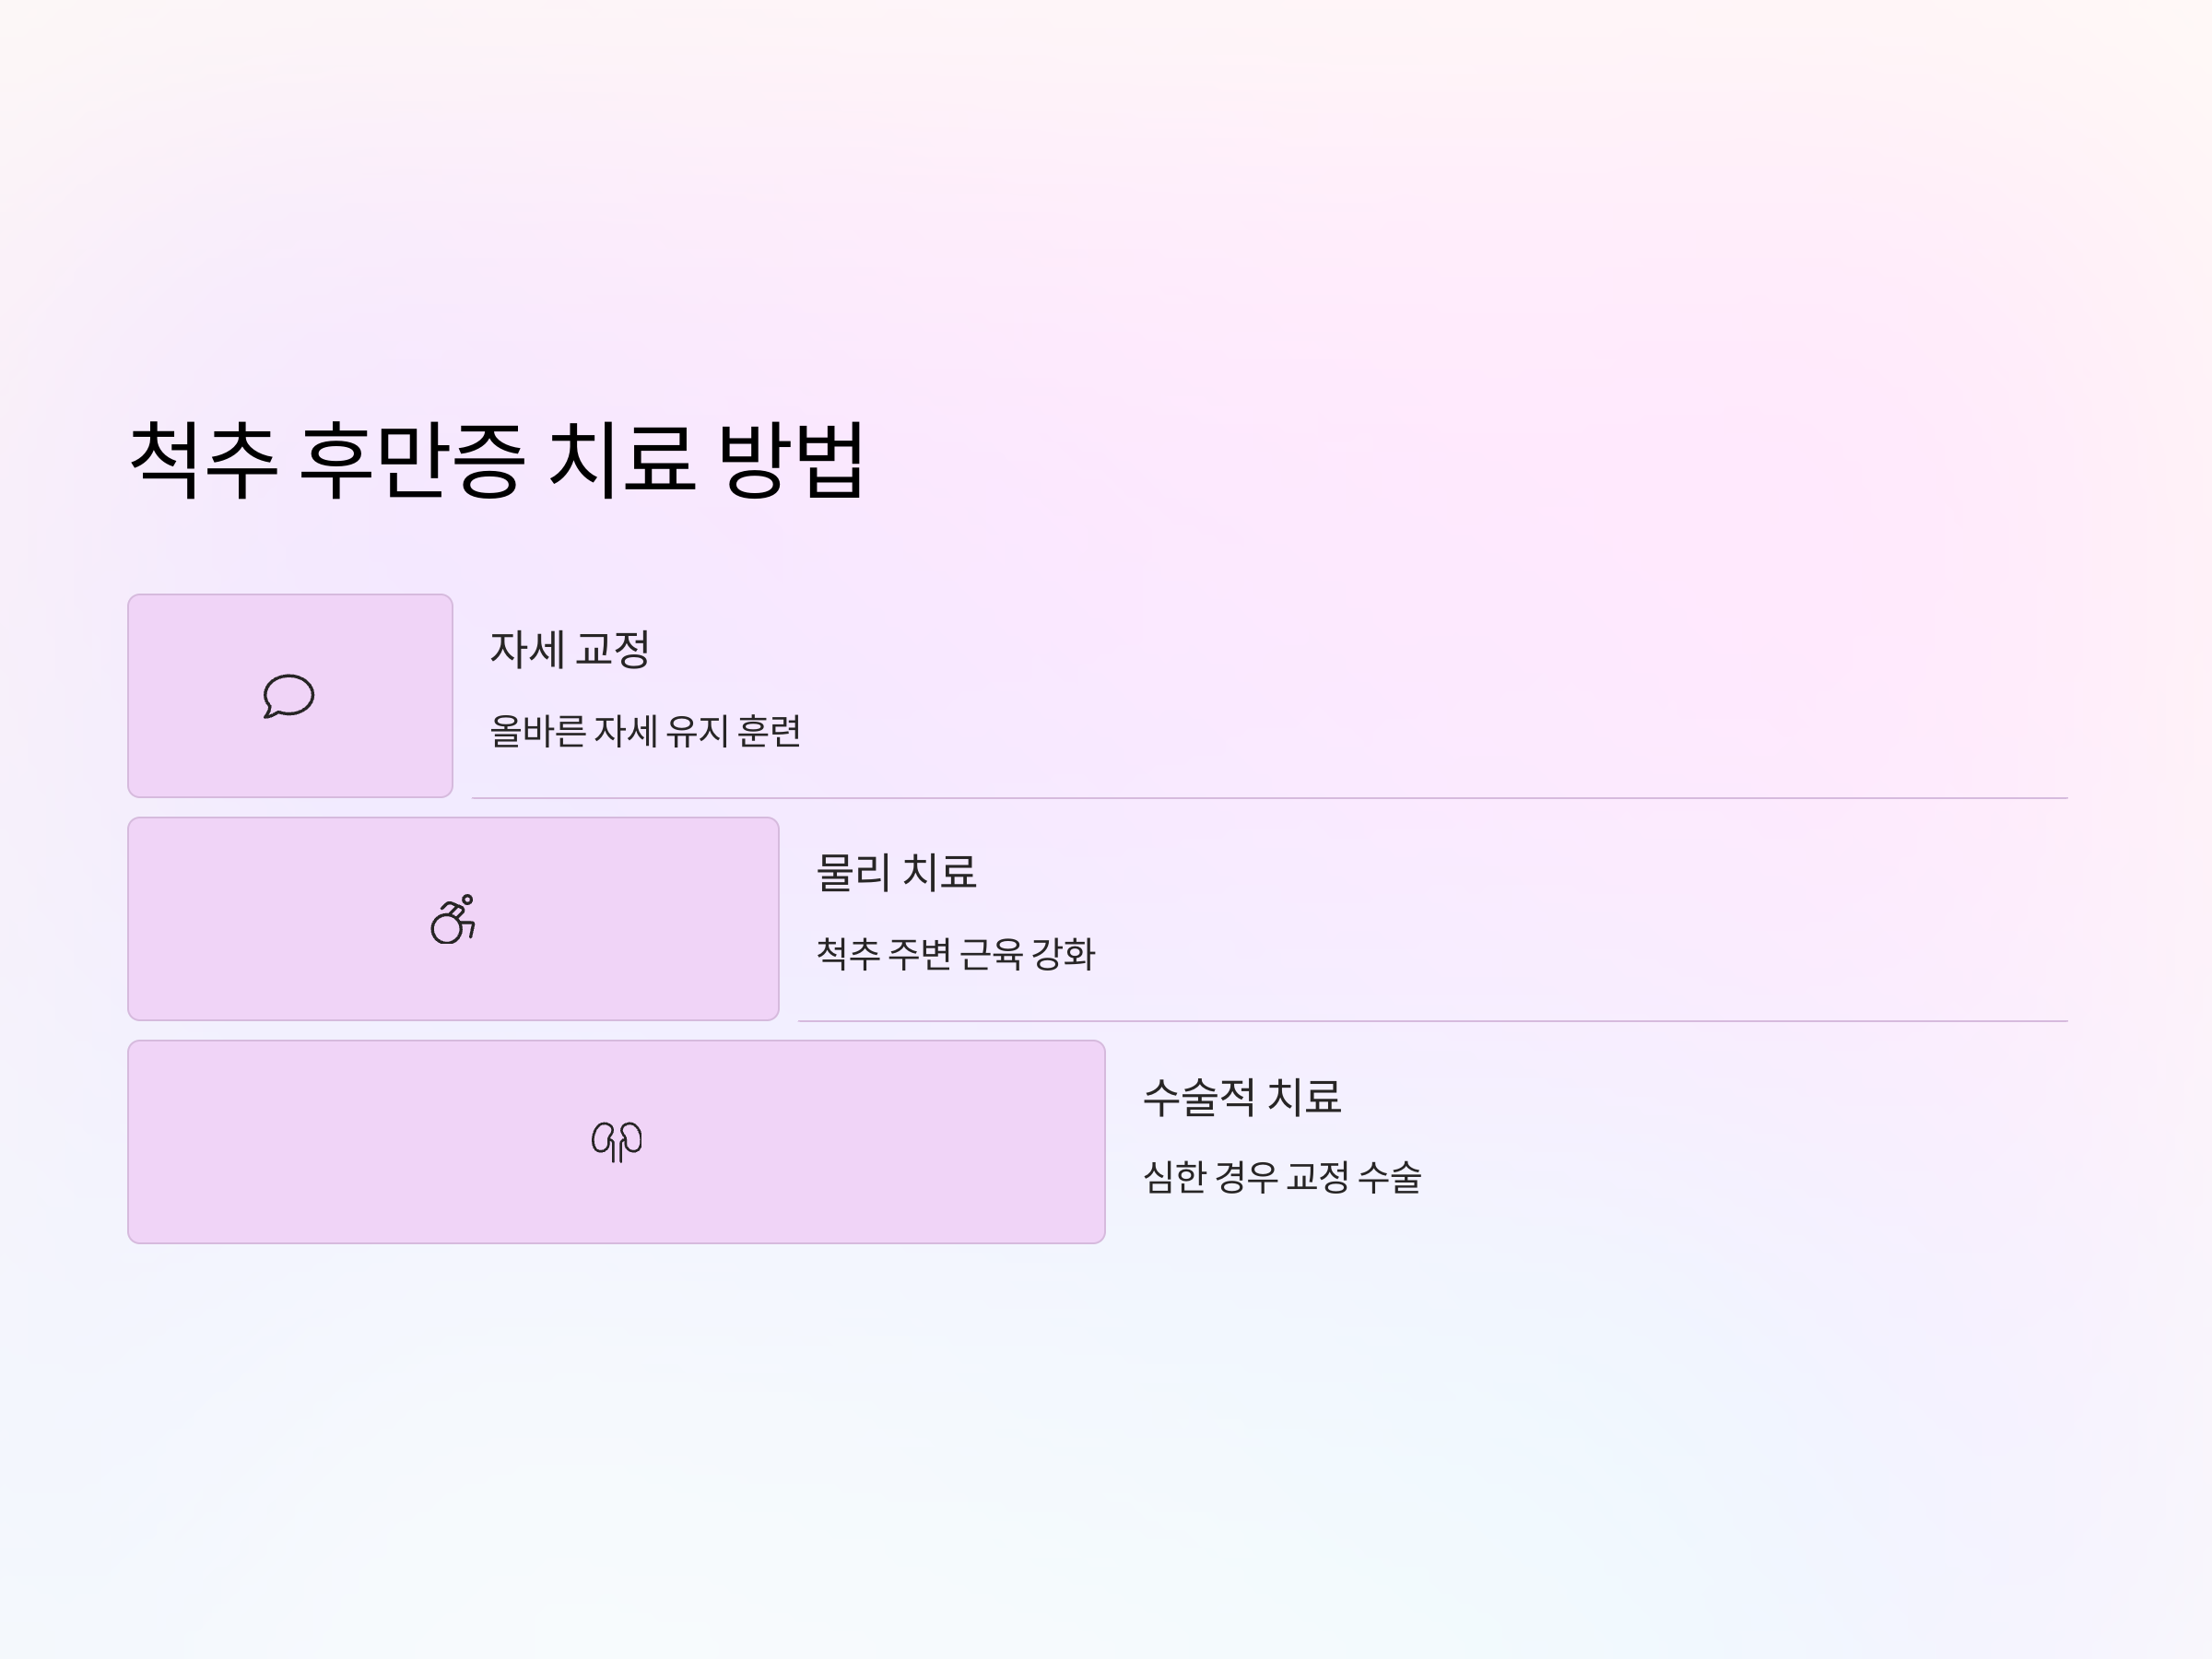Click the left edge of the shortest purple box
Image resolution: width=2212 pixels, height=1659 pixels.
coord(131,696)
